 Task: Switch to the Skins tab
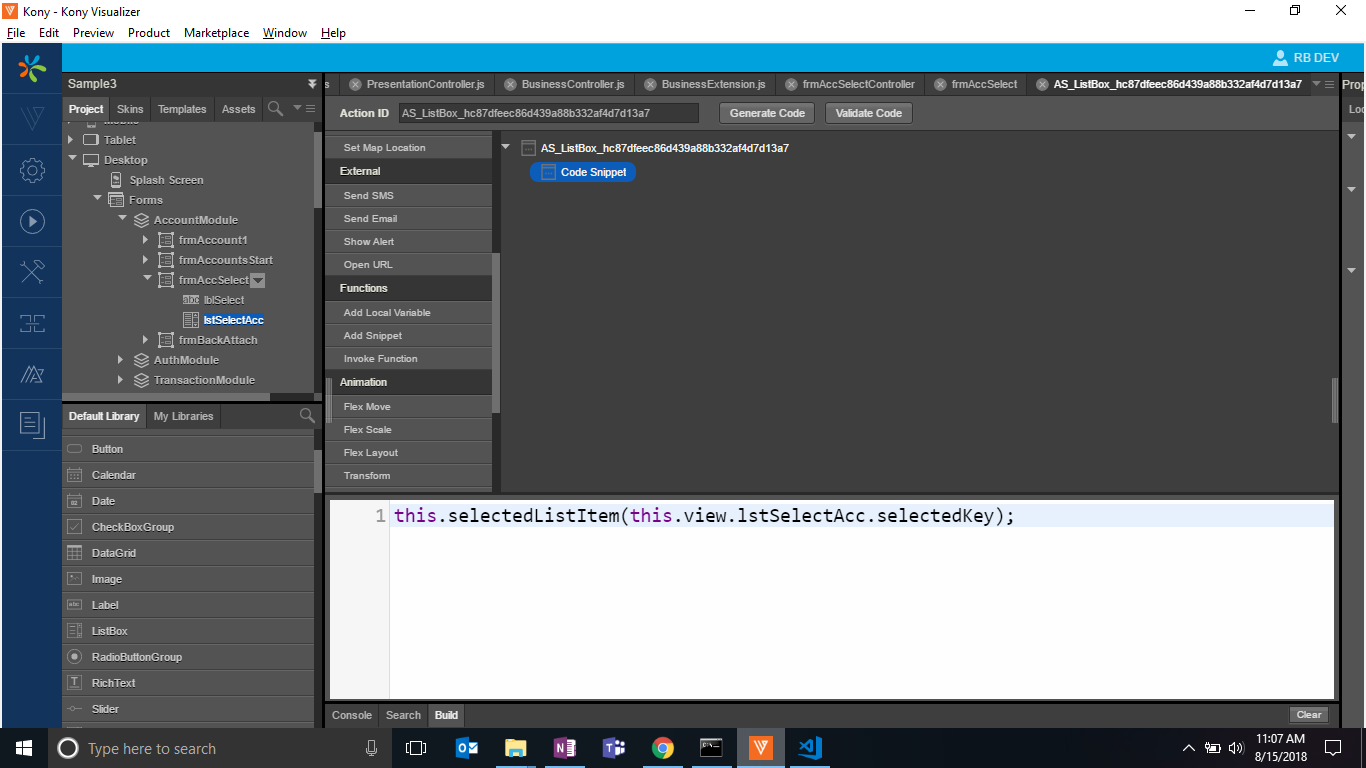point(130,109)
